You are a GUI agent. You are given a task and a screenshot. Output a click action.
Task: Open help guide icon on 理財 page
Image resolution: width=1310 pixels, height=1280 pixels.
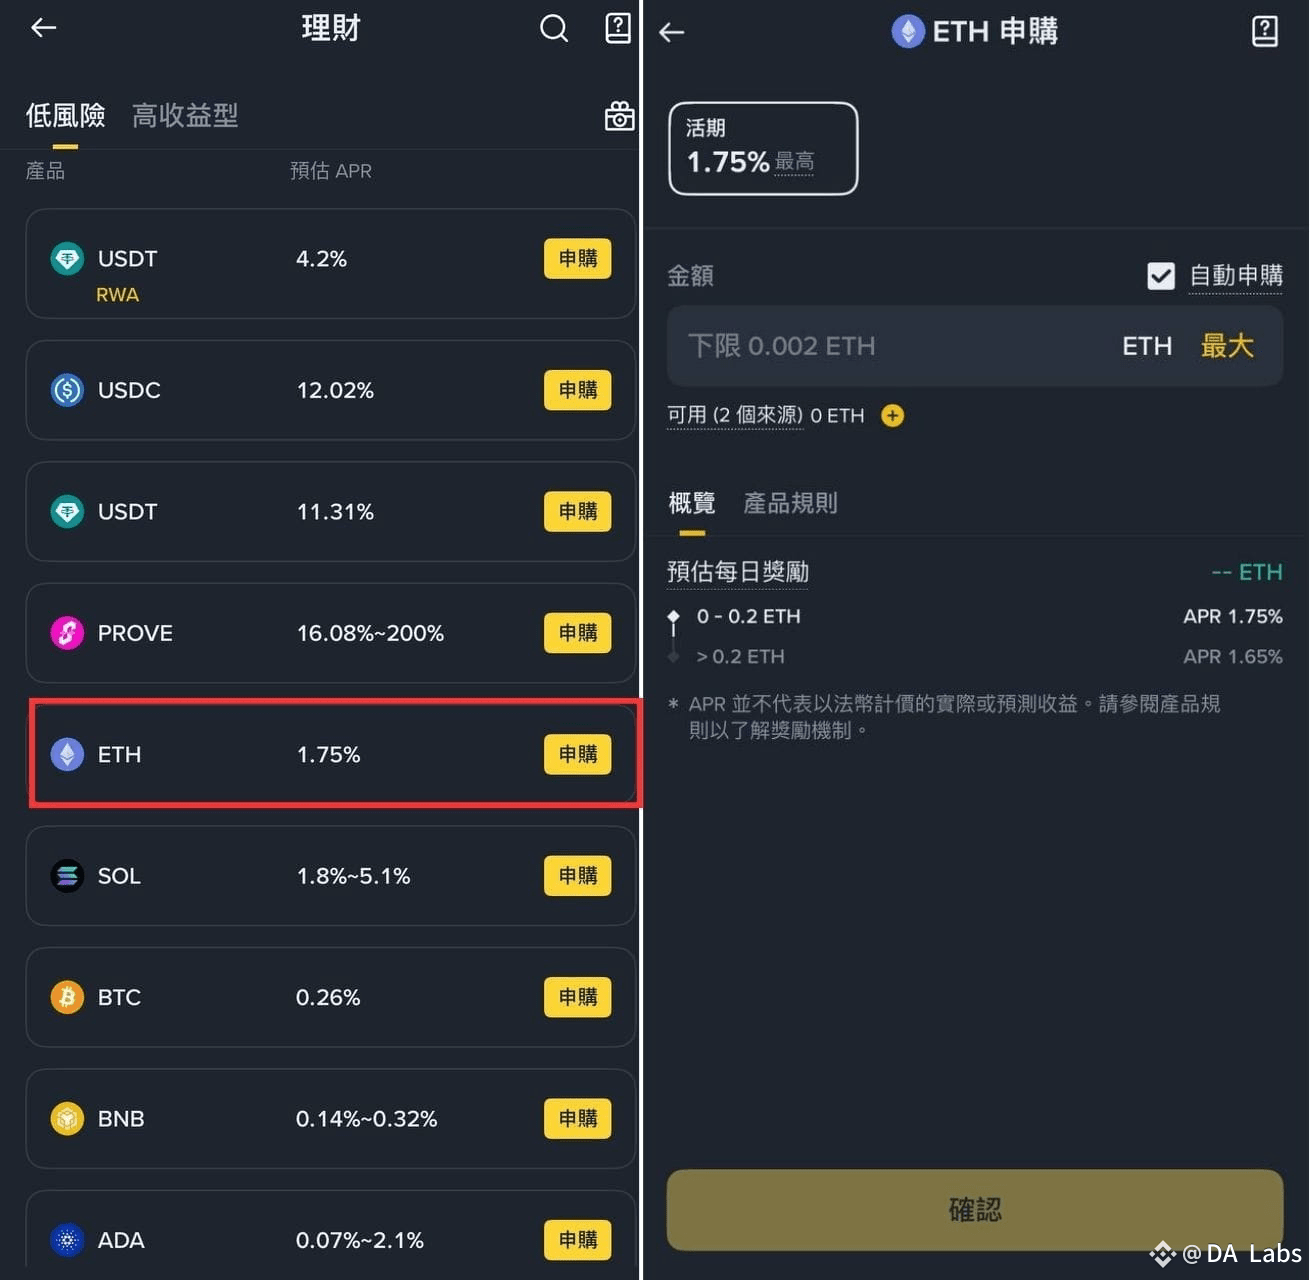(x=618, y=28)
